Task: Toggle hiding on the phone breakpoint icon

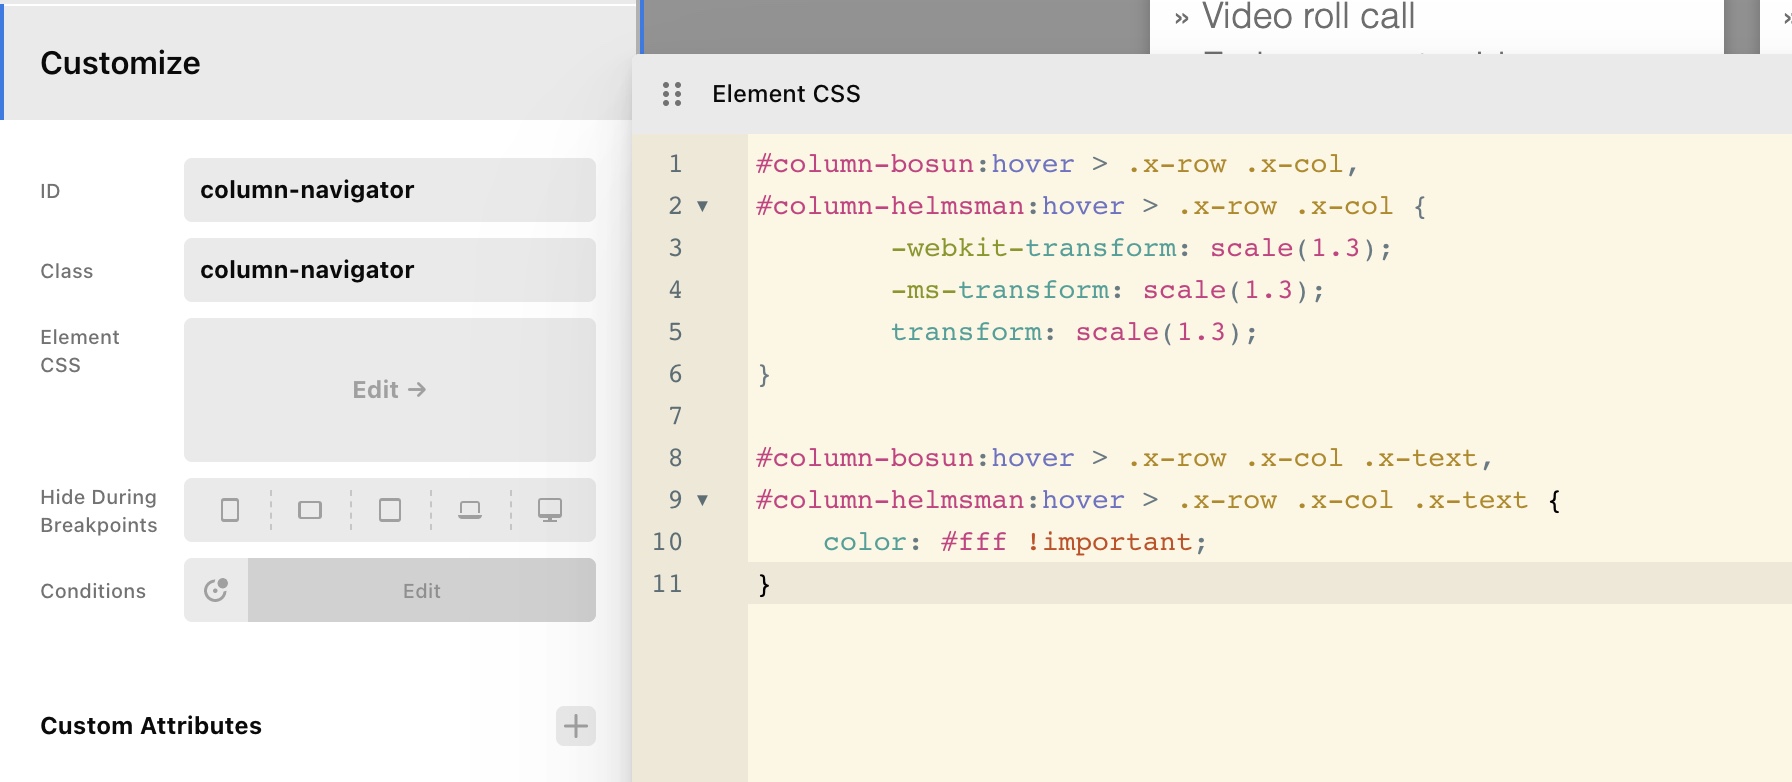Action: [230, 510]
